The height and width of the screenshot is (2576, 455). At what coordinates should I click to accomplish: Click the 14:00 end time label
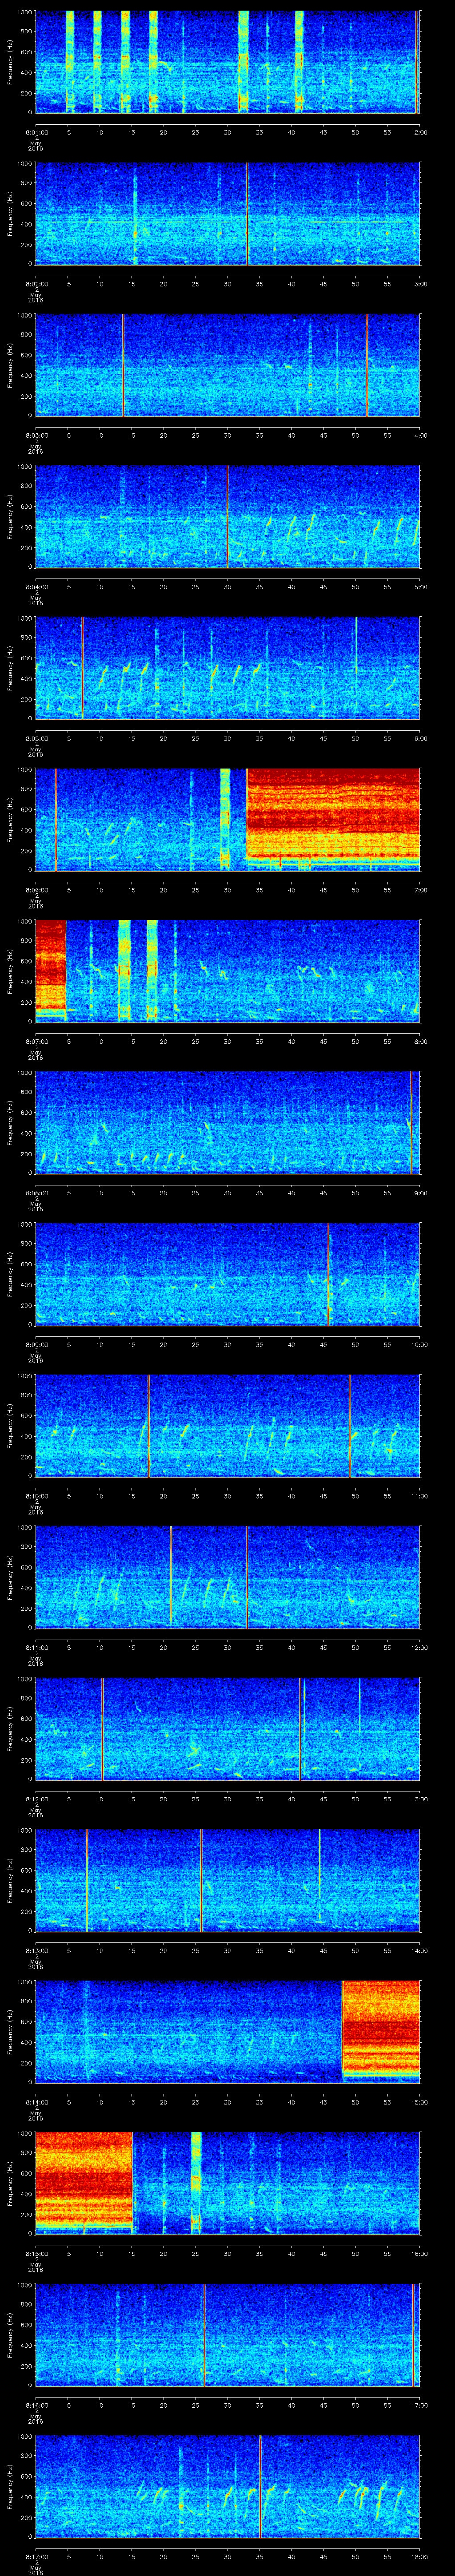[x=419, y=1951]
